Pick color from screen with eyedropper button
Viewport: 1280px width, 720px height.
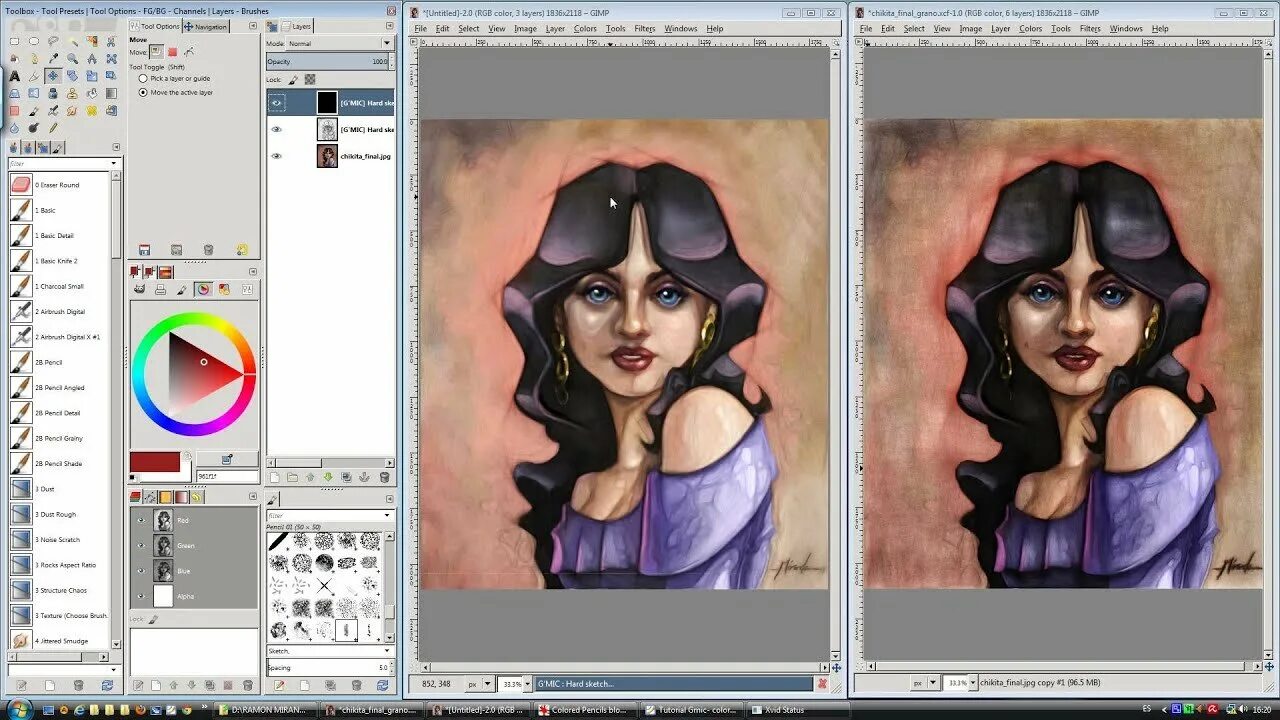227,459
